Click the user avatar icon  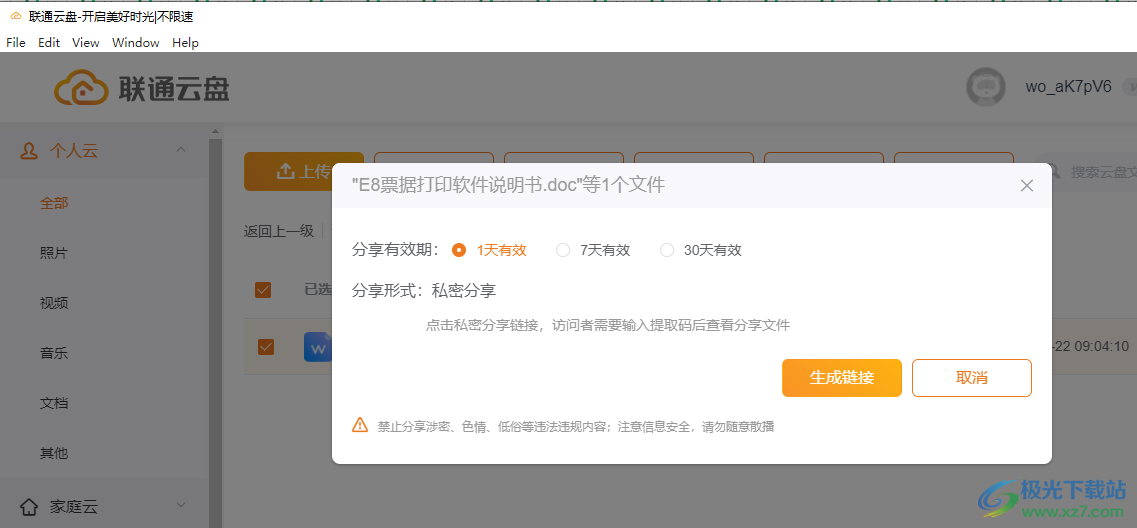tap(986, 87)
